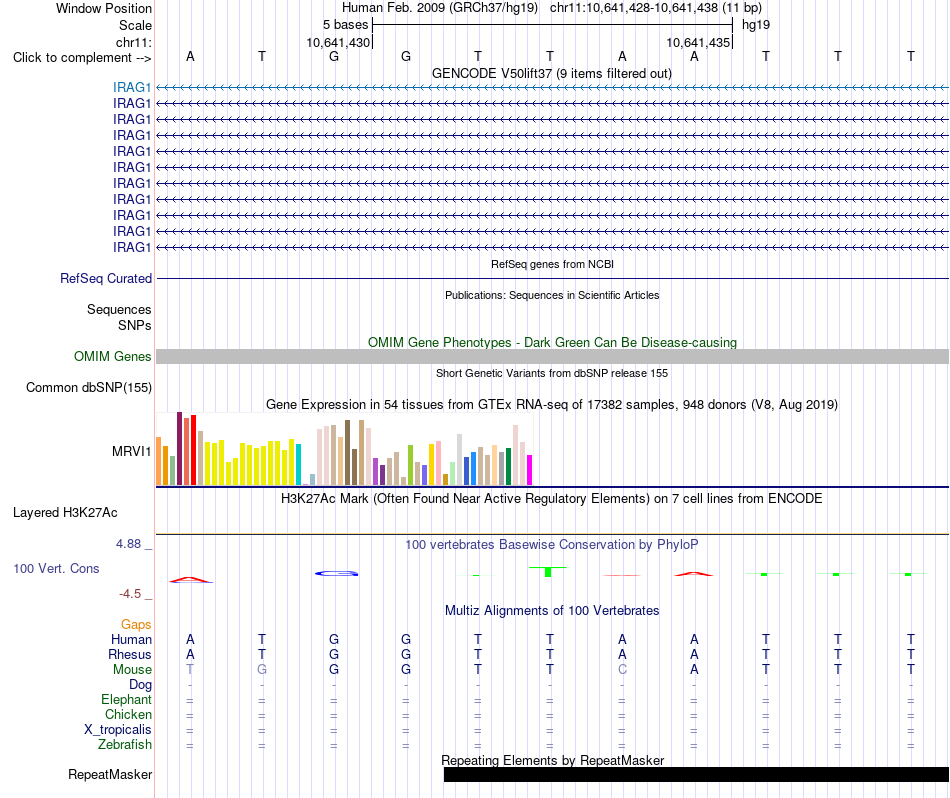Click the mismatched C base in the Mouse row
950x798 pixels.
point(622,670)
